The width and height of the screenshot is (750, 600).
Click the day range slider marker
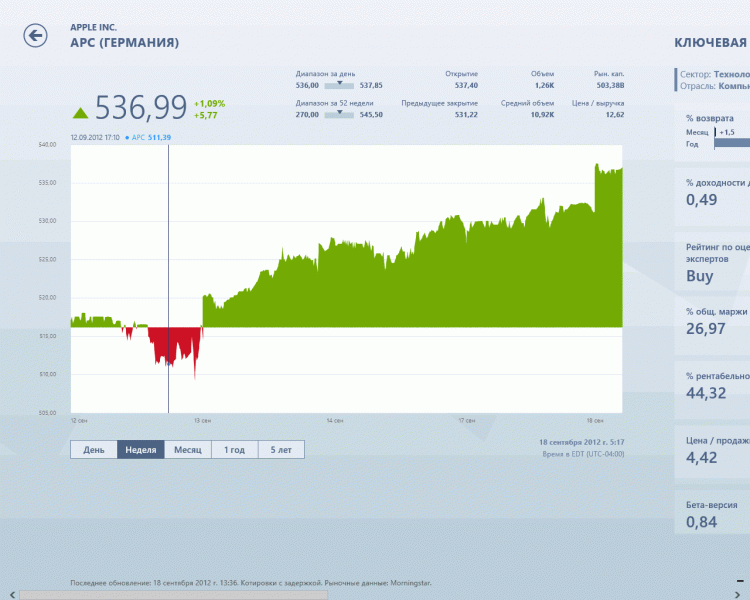340,83
